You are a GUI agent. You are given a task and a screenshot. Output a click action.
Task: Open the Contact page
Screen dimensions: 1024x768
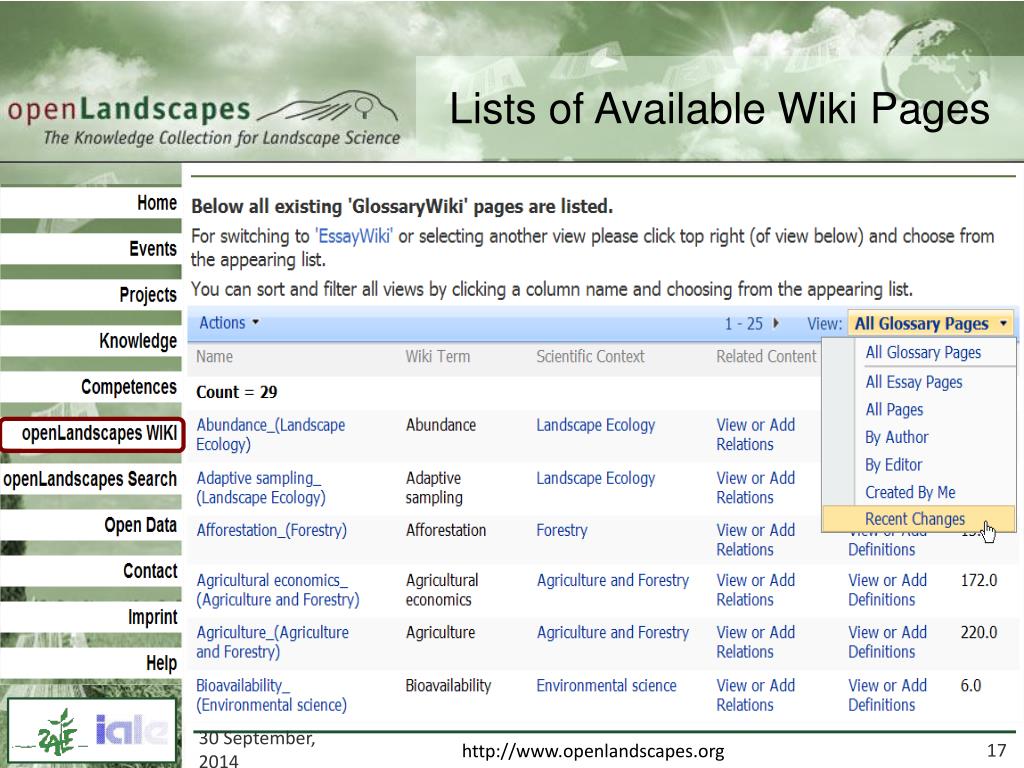[x=150, y=571]
